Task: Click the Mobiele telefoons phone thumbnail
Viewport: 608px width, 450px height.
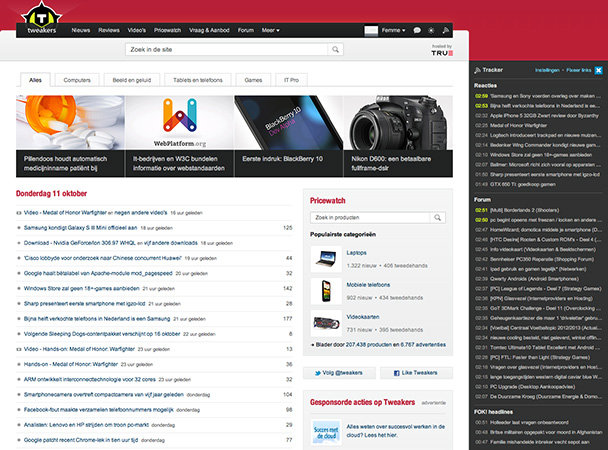Action: click(x=326, y=291)
